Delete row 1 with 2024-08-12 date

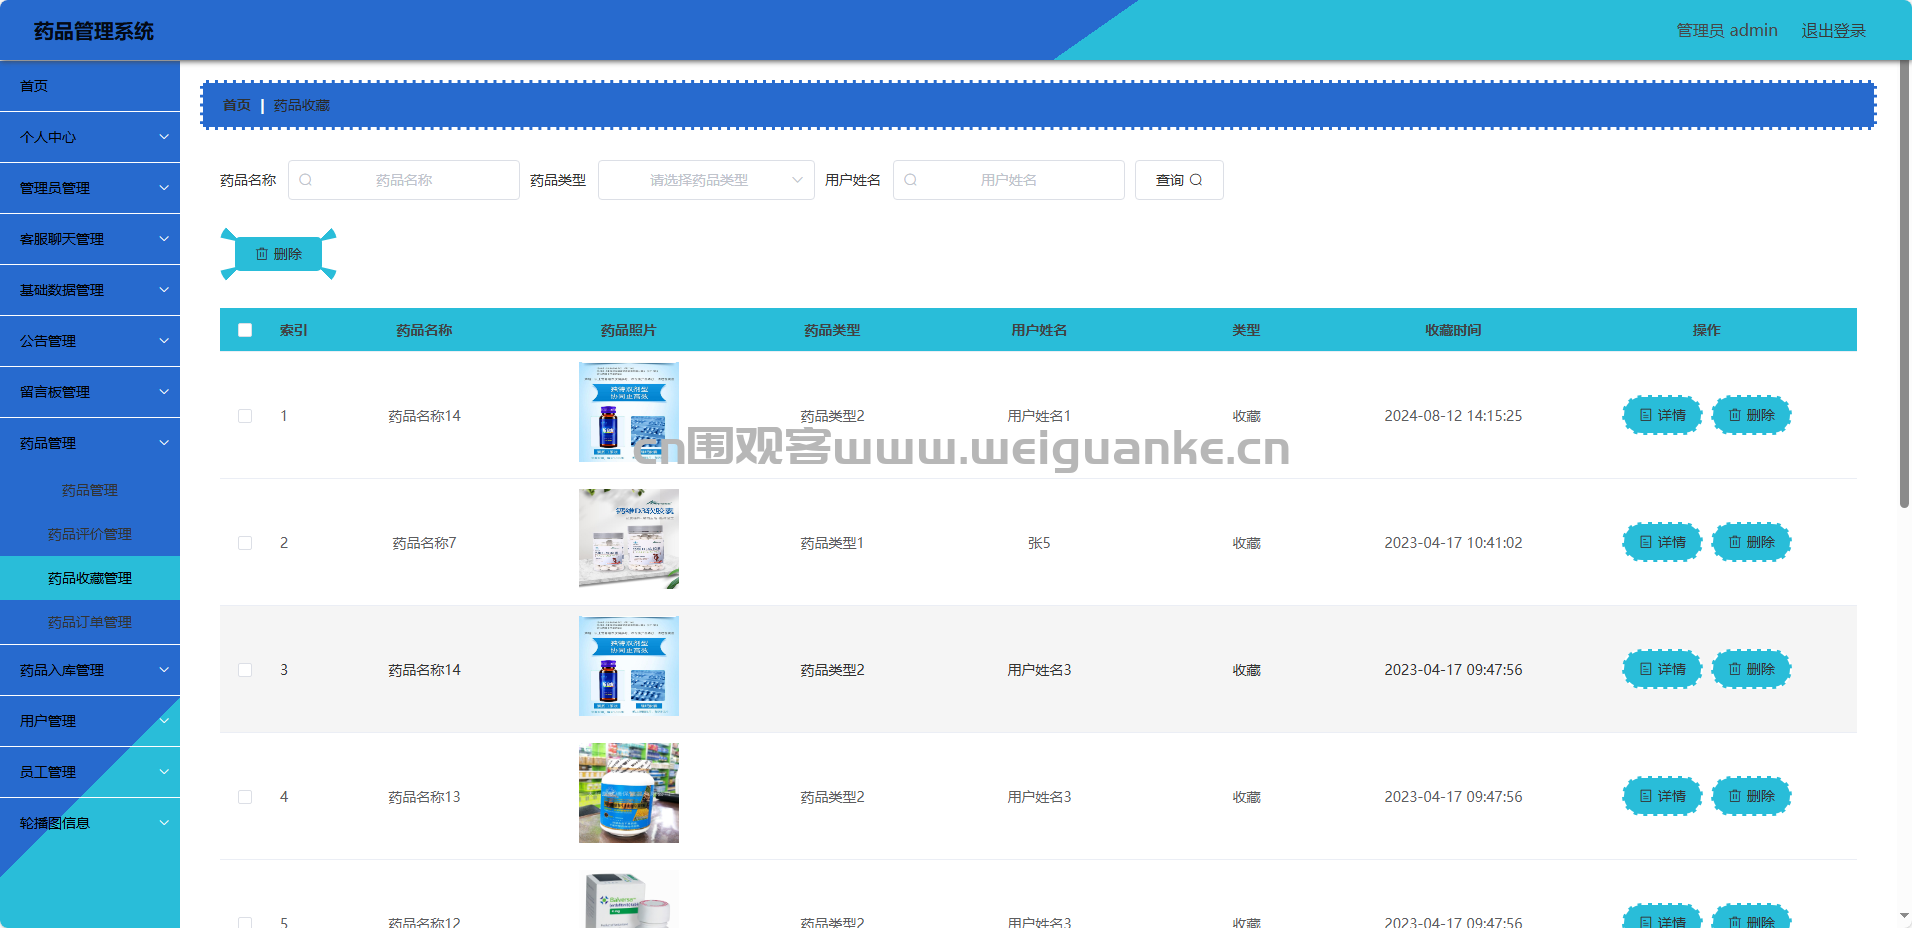(1751, 415)
